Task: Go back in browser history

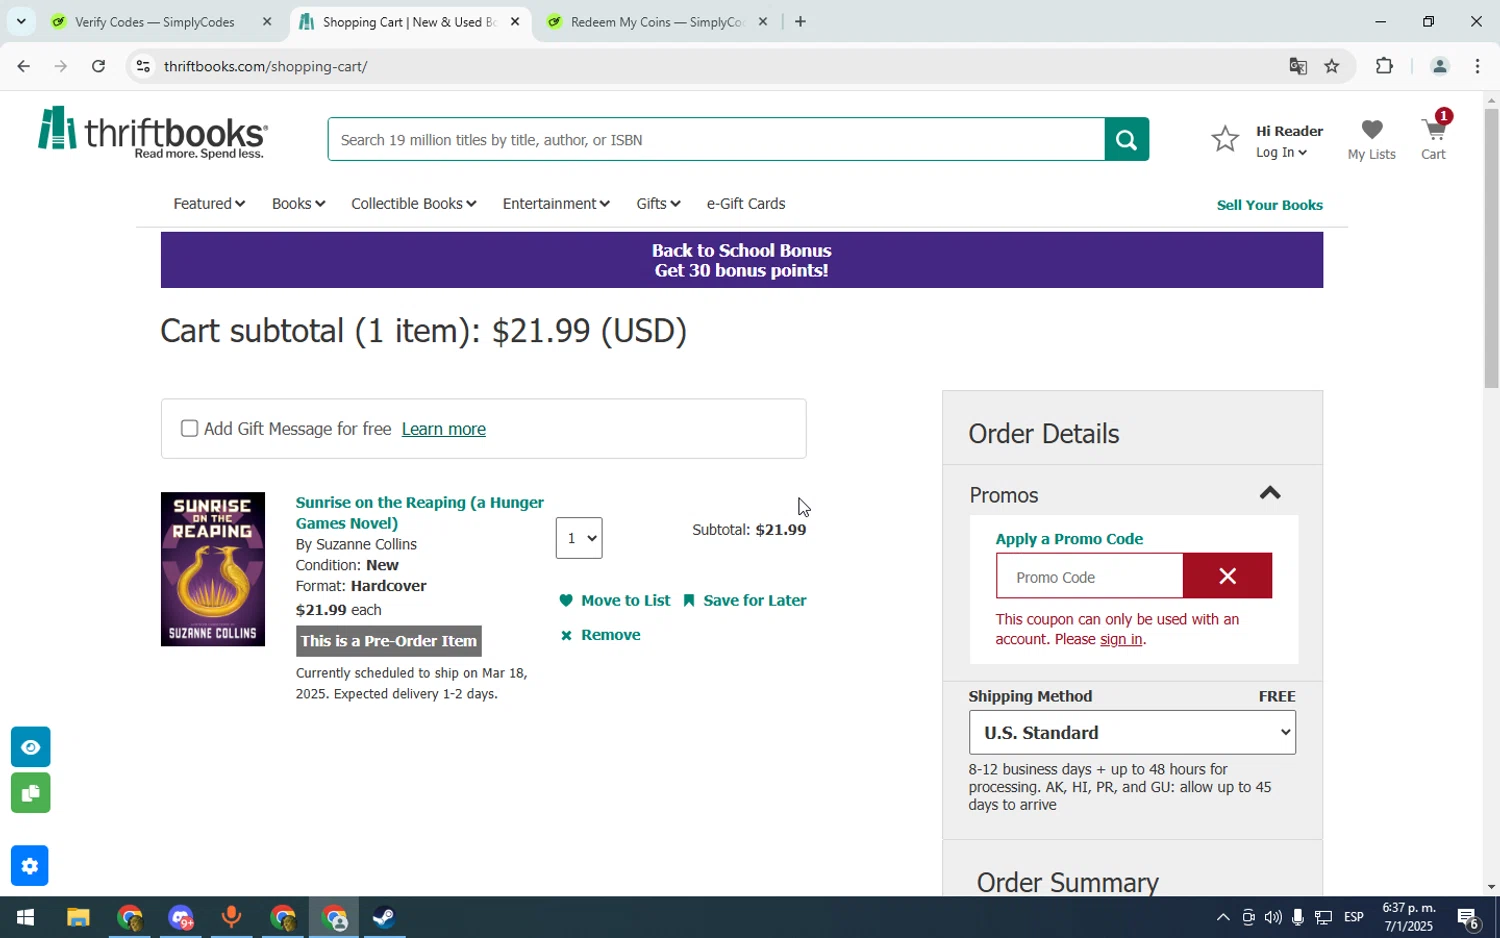Action: pyautogui.click(x=23, y=66)
